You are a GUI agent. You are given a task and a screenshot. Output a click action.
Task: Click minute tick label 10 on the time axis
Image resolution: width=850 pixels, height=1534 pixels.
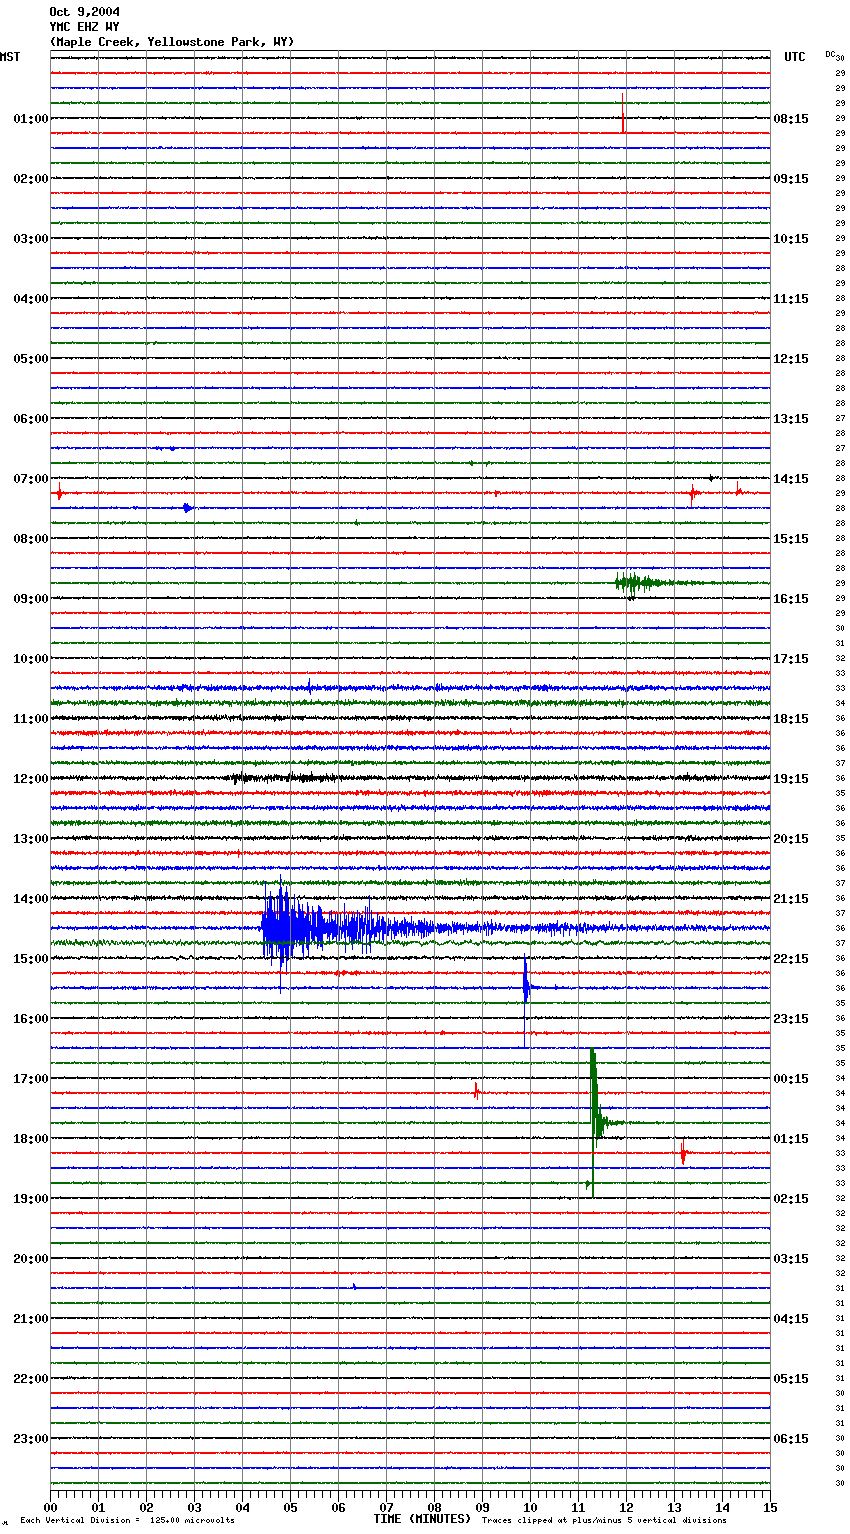coord(530,1507)
